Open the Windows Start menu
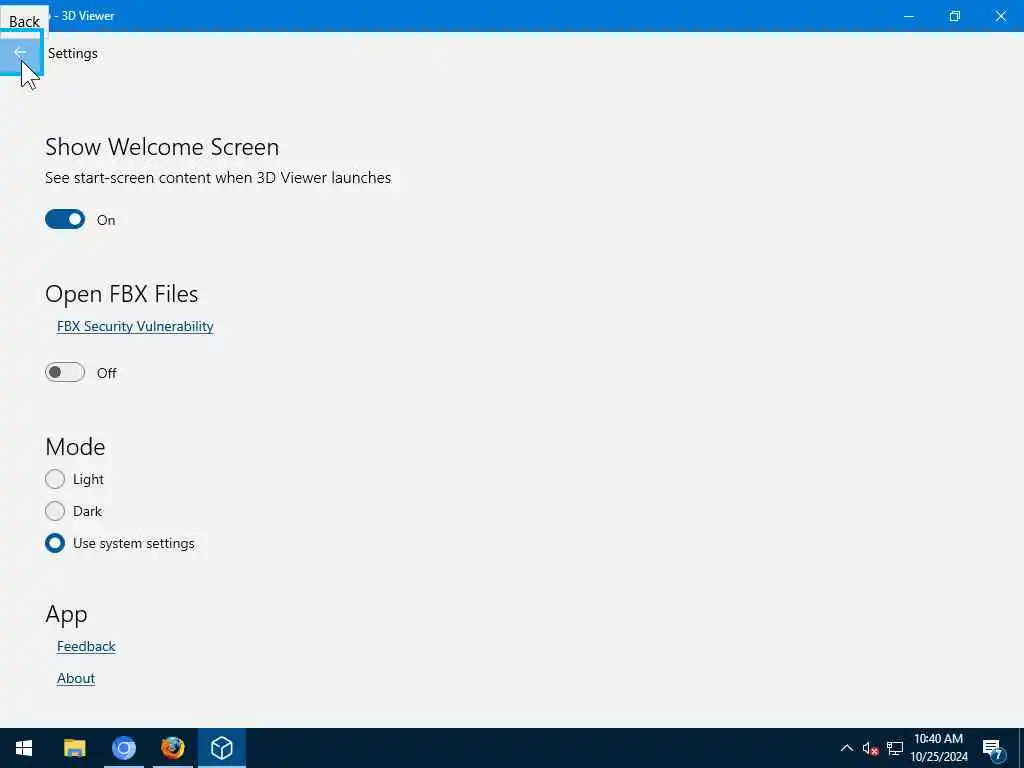1024x768 pixels. 24,748
